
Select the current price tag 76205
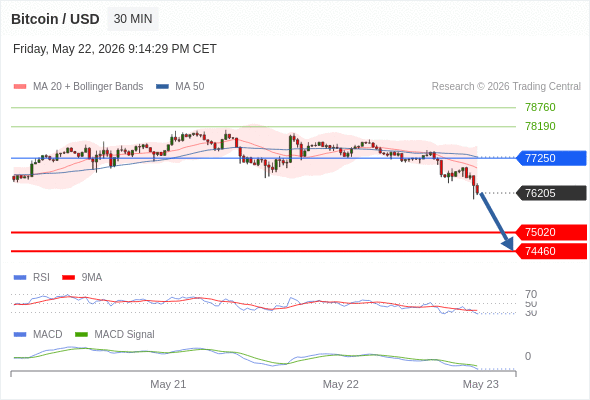pos(551,193)
